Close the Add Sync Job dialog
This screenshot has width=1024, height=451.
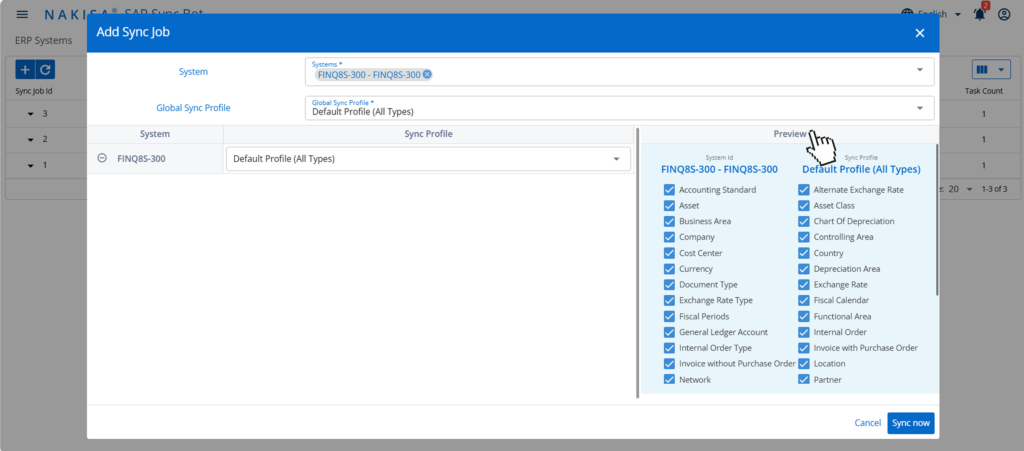click(x=920, y=33)
